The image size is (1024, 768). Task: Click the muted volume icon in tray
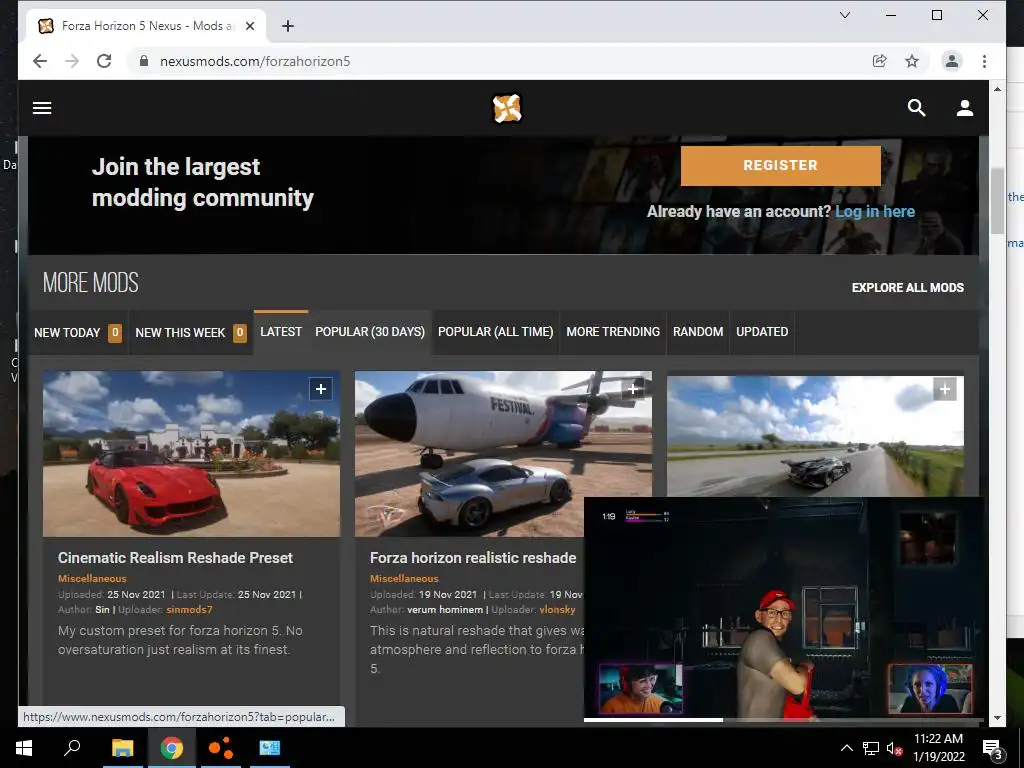click(x=894, y=748)
